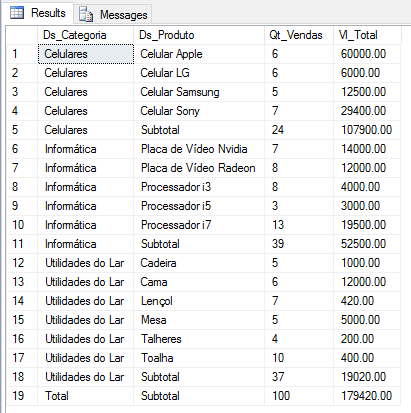Select row header number 19
The height and width of the screenshot is (413, 411).
click(x=22, y=396)
